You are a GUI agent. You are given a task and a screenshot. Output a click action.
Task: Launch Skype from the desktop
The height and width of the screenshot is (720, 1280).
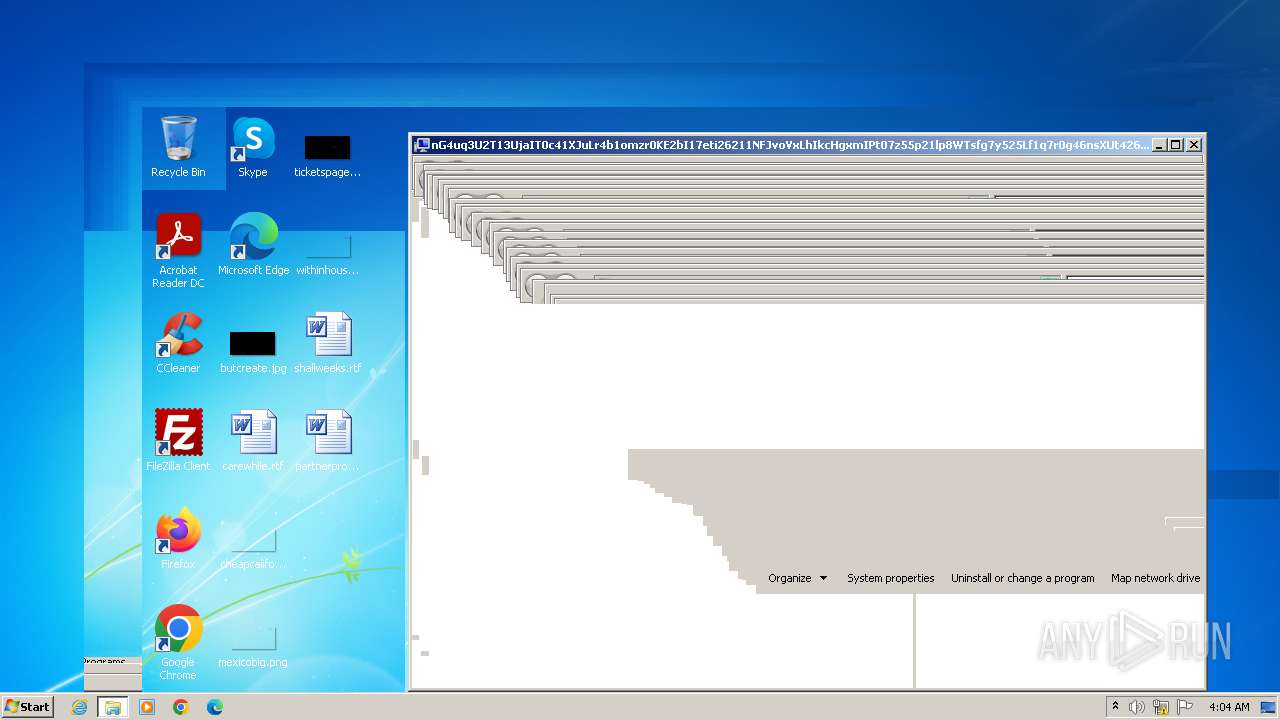pyautogui.click(x=253, y=147)
